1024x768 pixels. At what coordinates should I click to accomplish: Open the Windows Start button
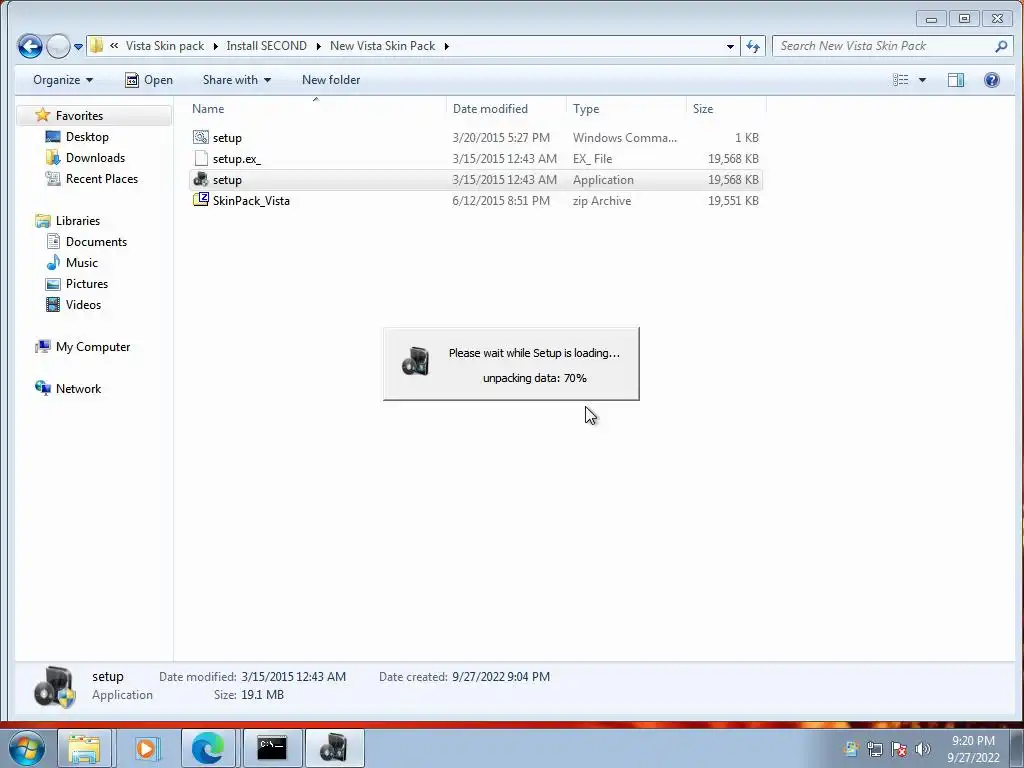coord(26,748)
